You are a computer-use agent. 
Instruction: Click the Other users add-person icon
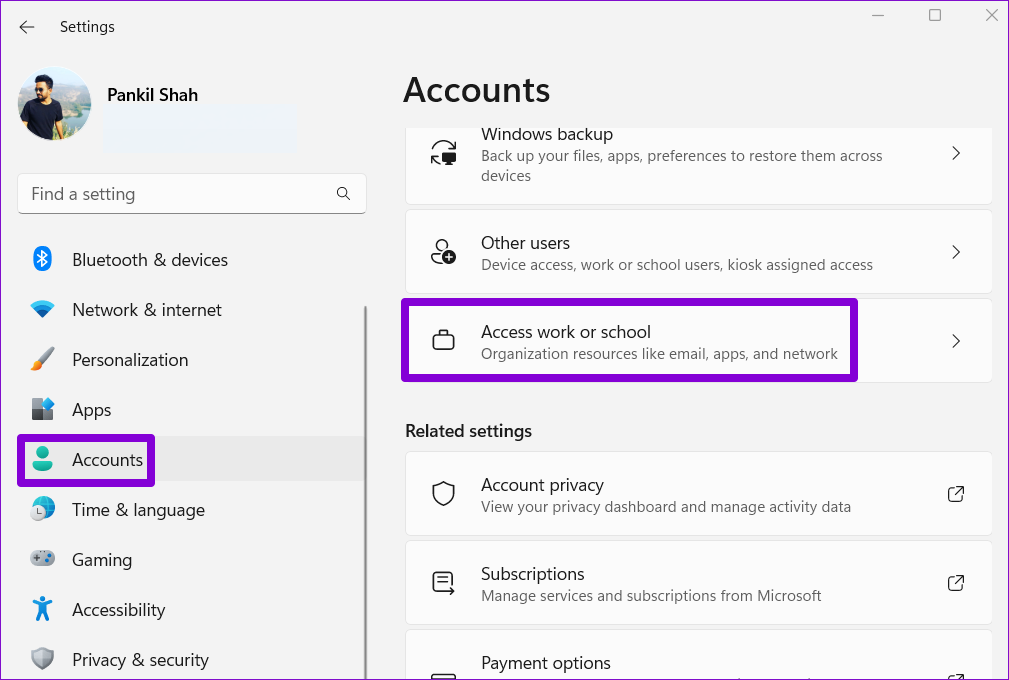(x=443, y=252)
